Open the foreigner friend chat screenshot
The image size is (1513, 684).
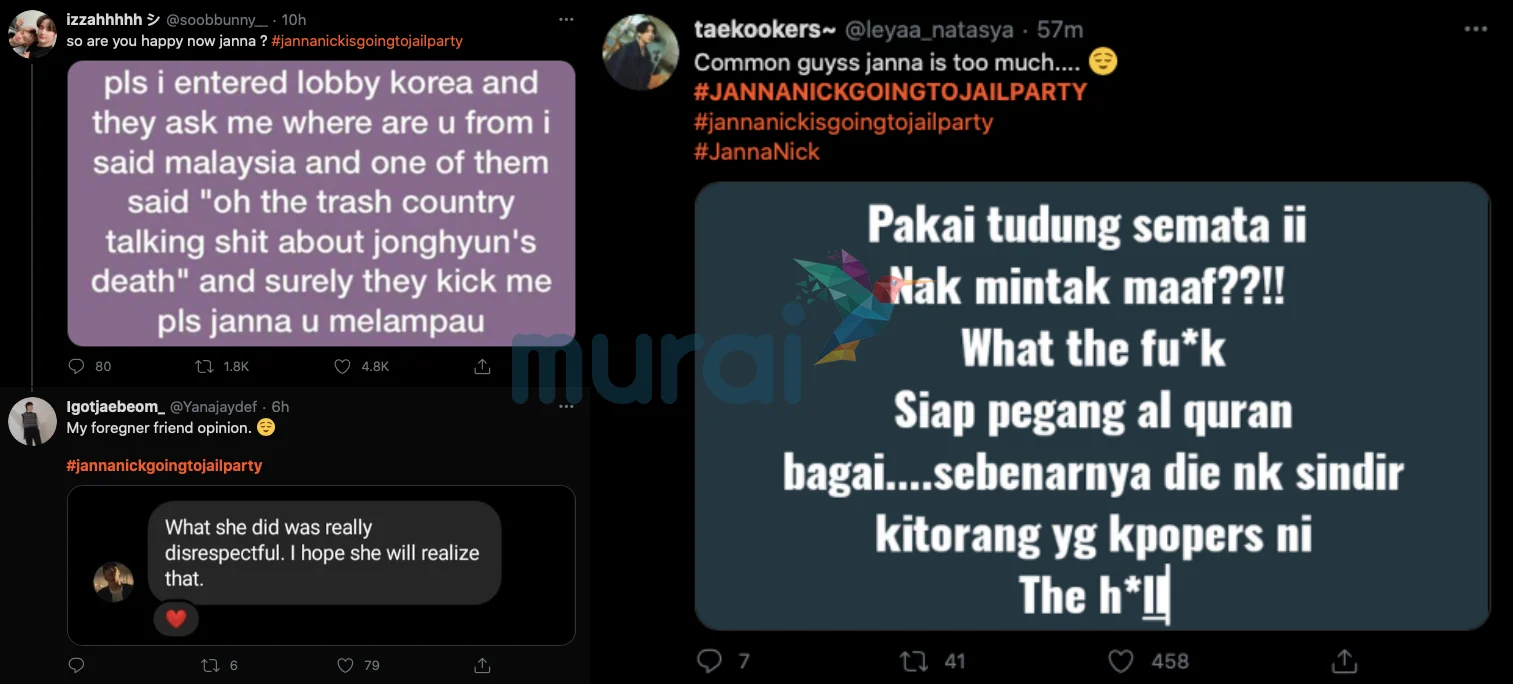tap(321, 565)
